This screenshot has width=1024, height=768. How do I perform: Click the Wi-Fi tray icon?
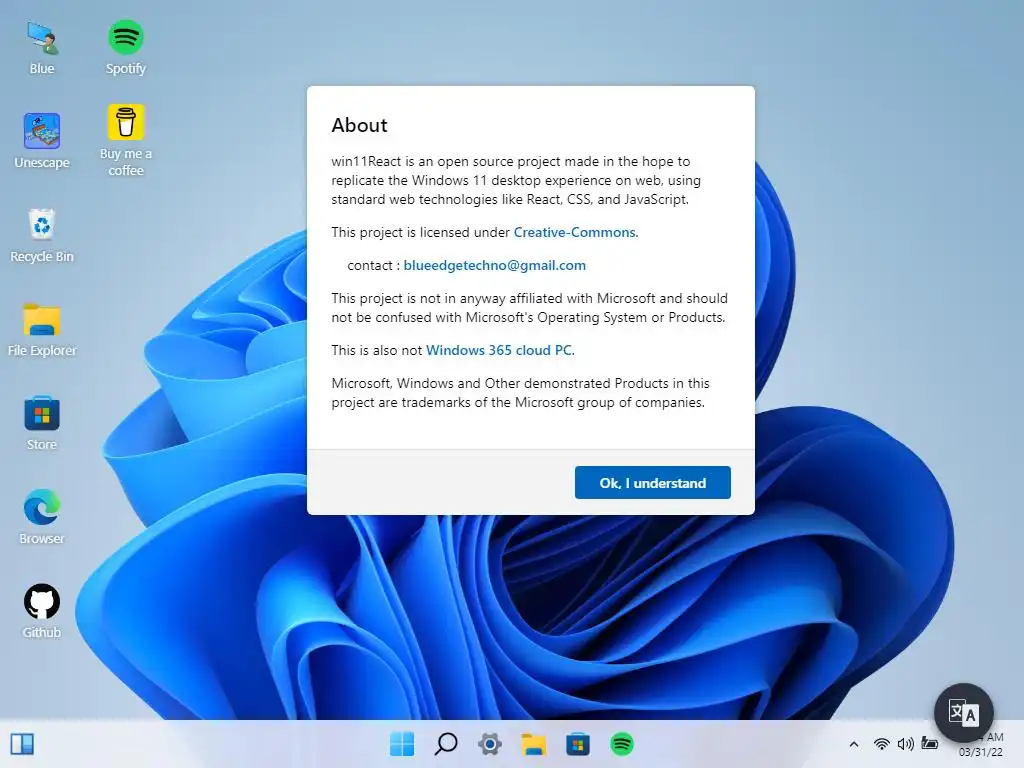click(882, 744)
